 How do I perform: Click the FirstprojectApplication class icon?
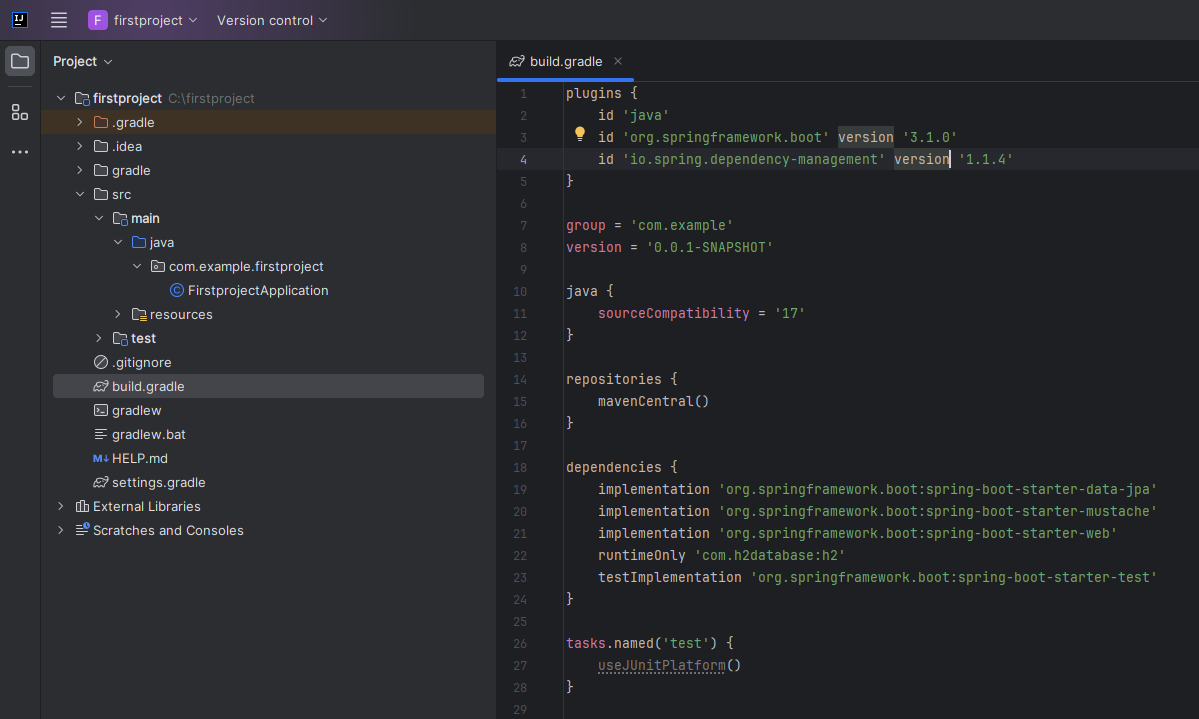(x=177, y=291)
